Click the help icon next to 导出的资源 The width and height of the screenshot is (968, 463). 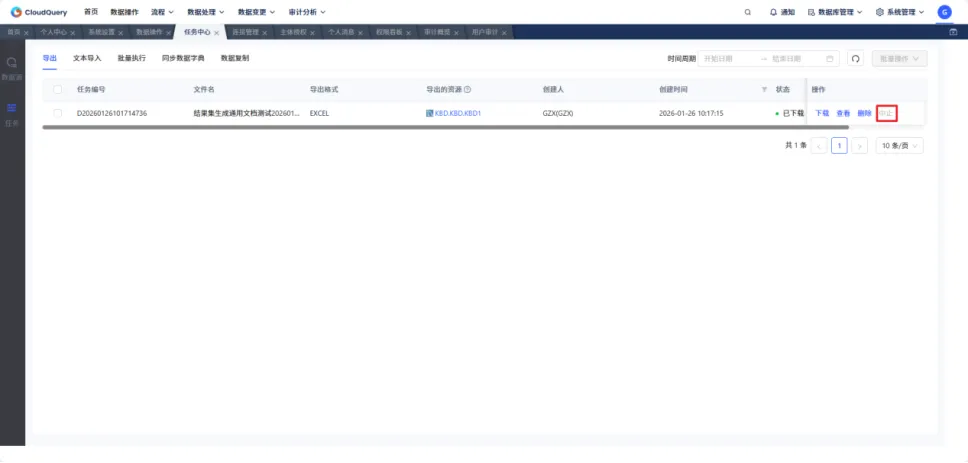pos(467,90)
